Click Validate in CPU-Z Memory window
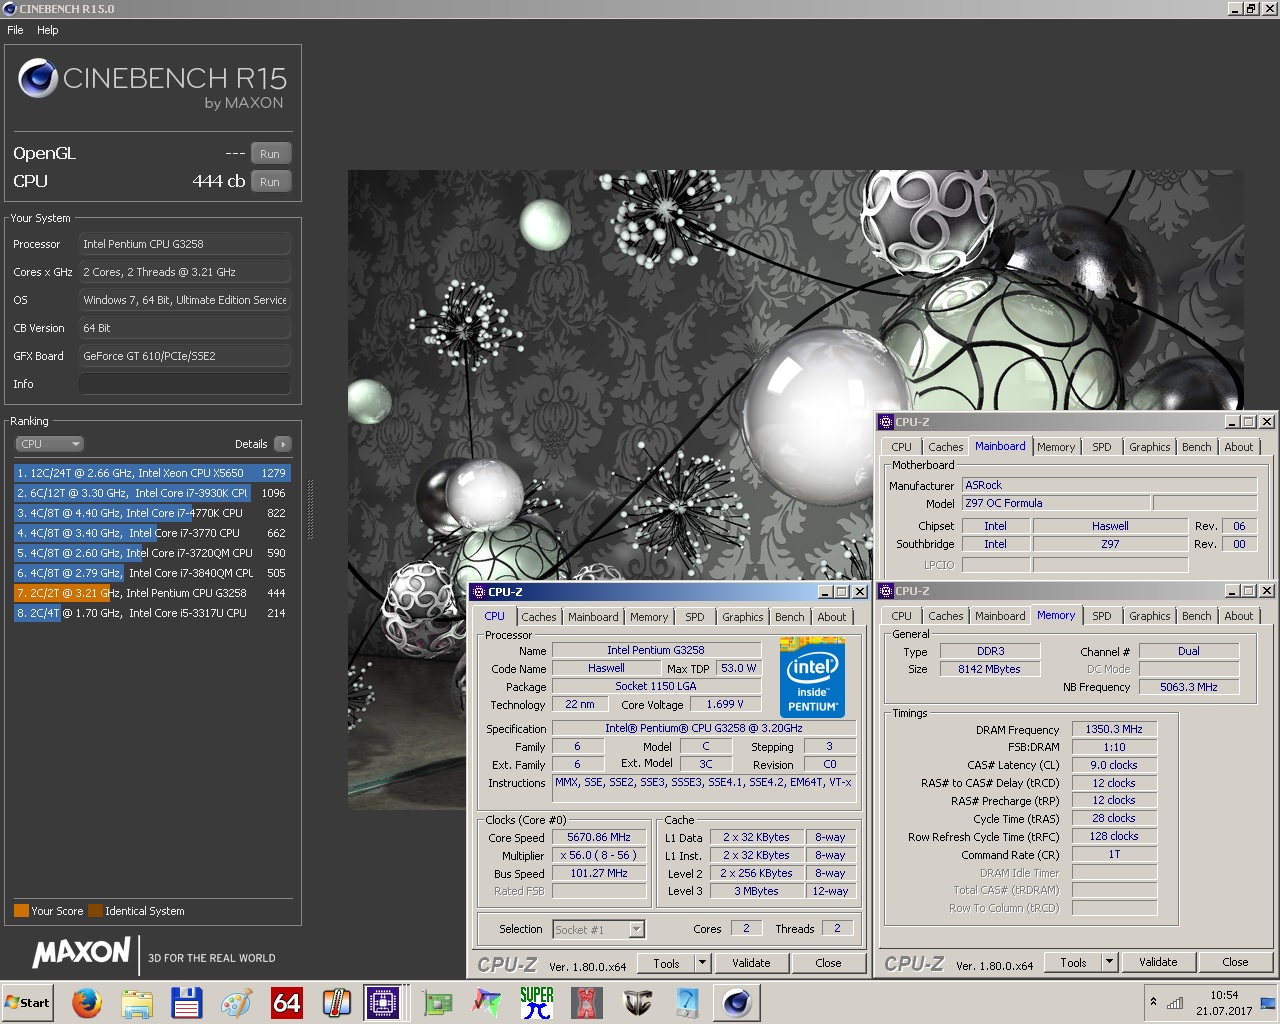The width and height of the screenshot is (1280, 1024). click(1157, 962)
